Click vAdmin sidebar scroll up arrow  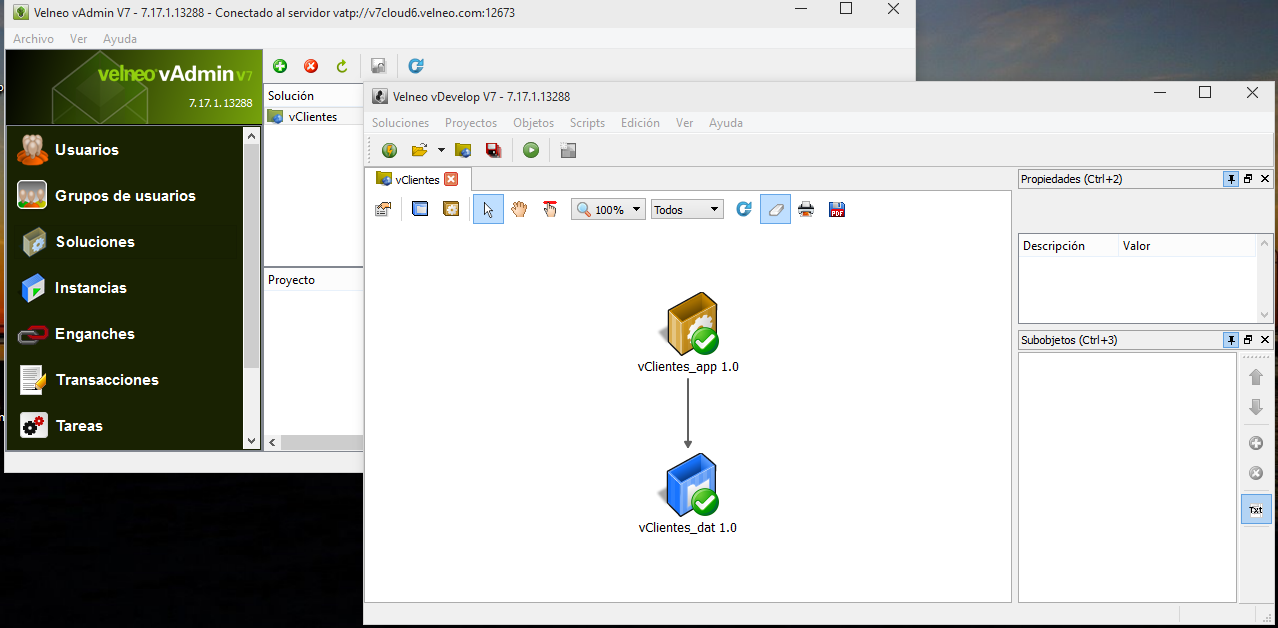[x=251, y=135]
